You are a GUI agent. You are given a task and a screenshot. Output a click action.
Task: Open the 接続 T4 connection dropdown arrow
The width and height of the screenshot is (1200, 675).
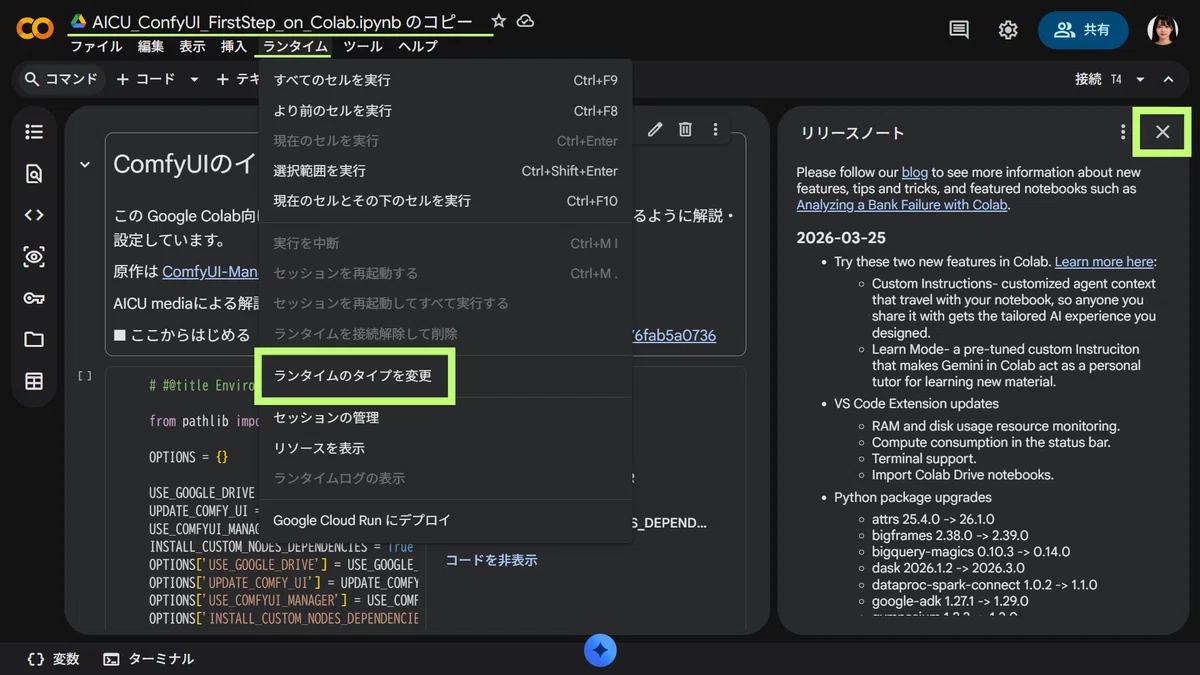tap(1140, 79)
